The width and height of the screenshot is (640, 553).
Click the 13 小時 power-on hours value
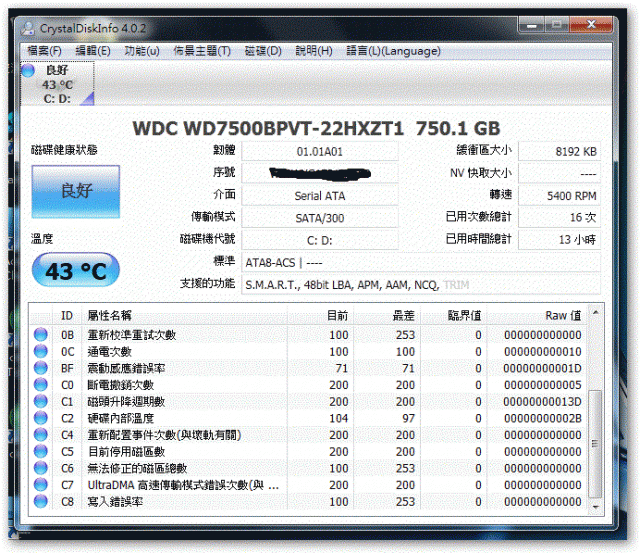(x=559, y=240)
